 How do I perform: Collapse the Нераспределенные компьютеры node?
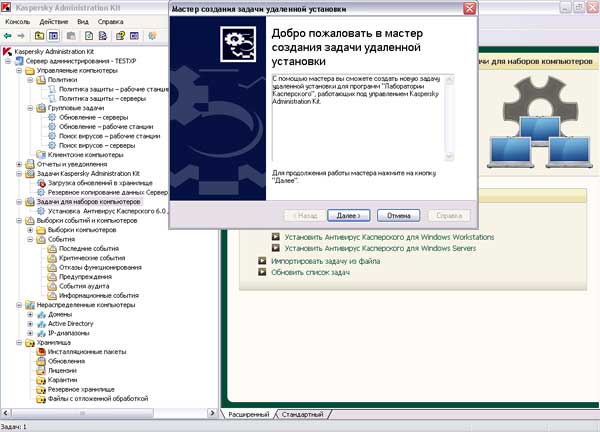coord(19,305)
